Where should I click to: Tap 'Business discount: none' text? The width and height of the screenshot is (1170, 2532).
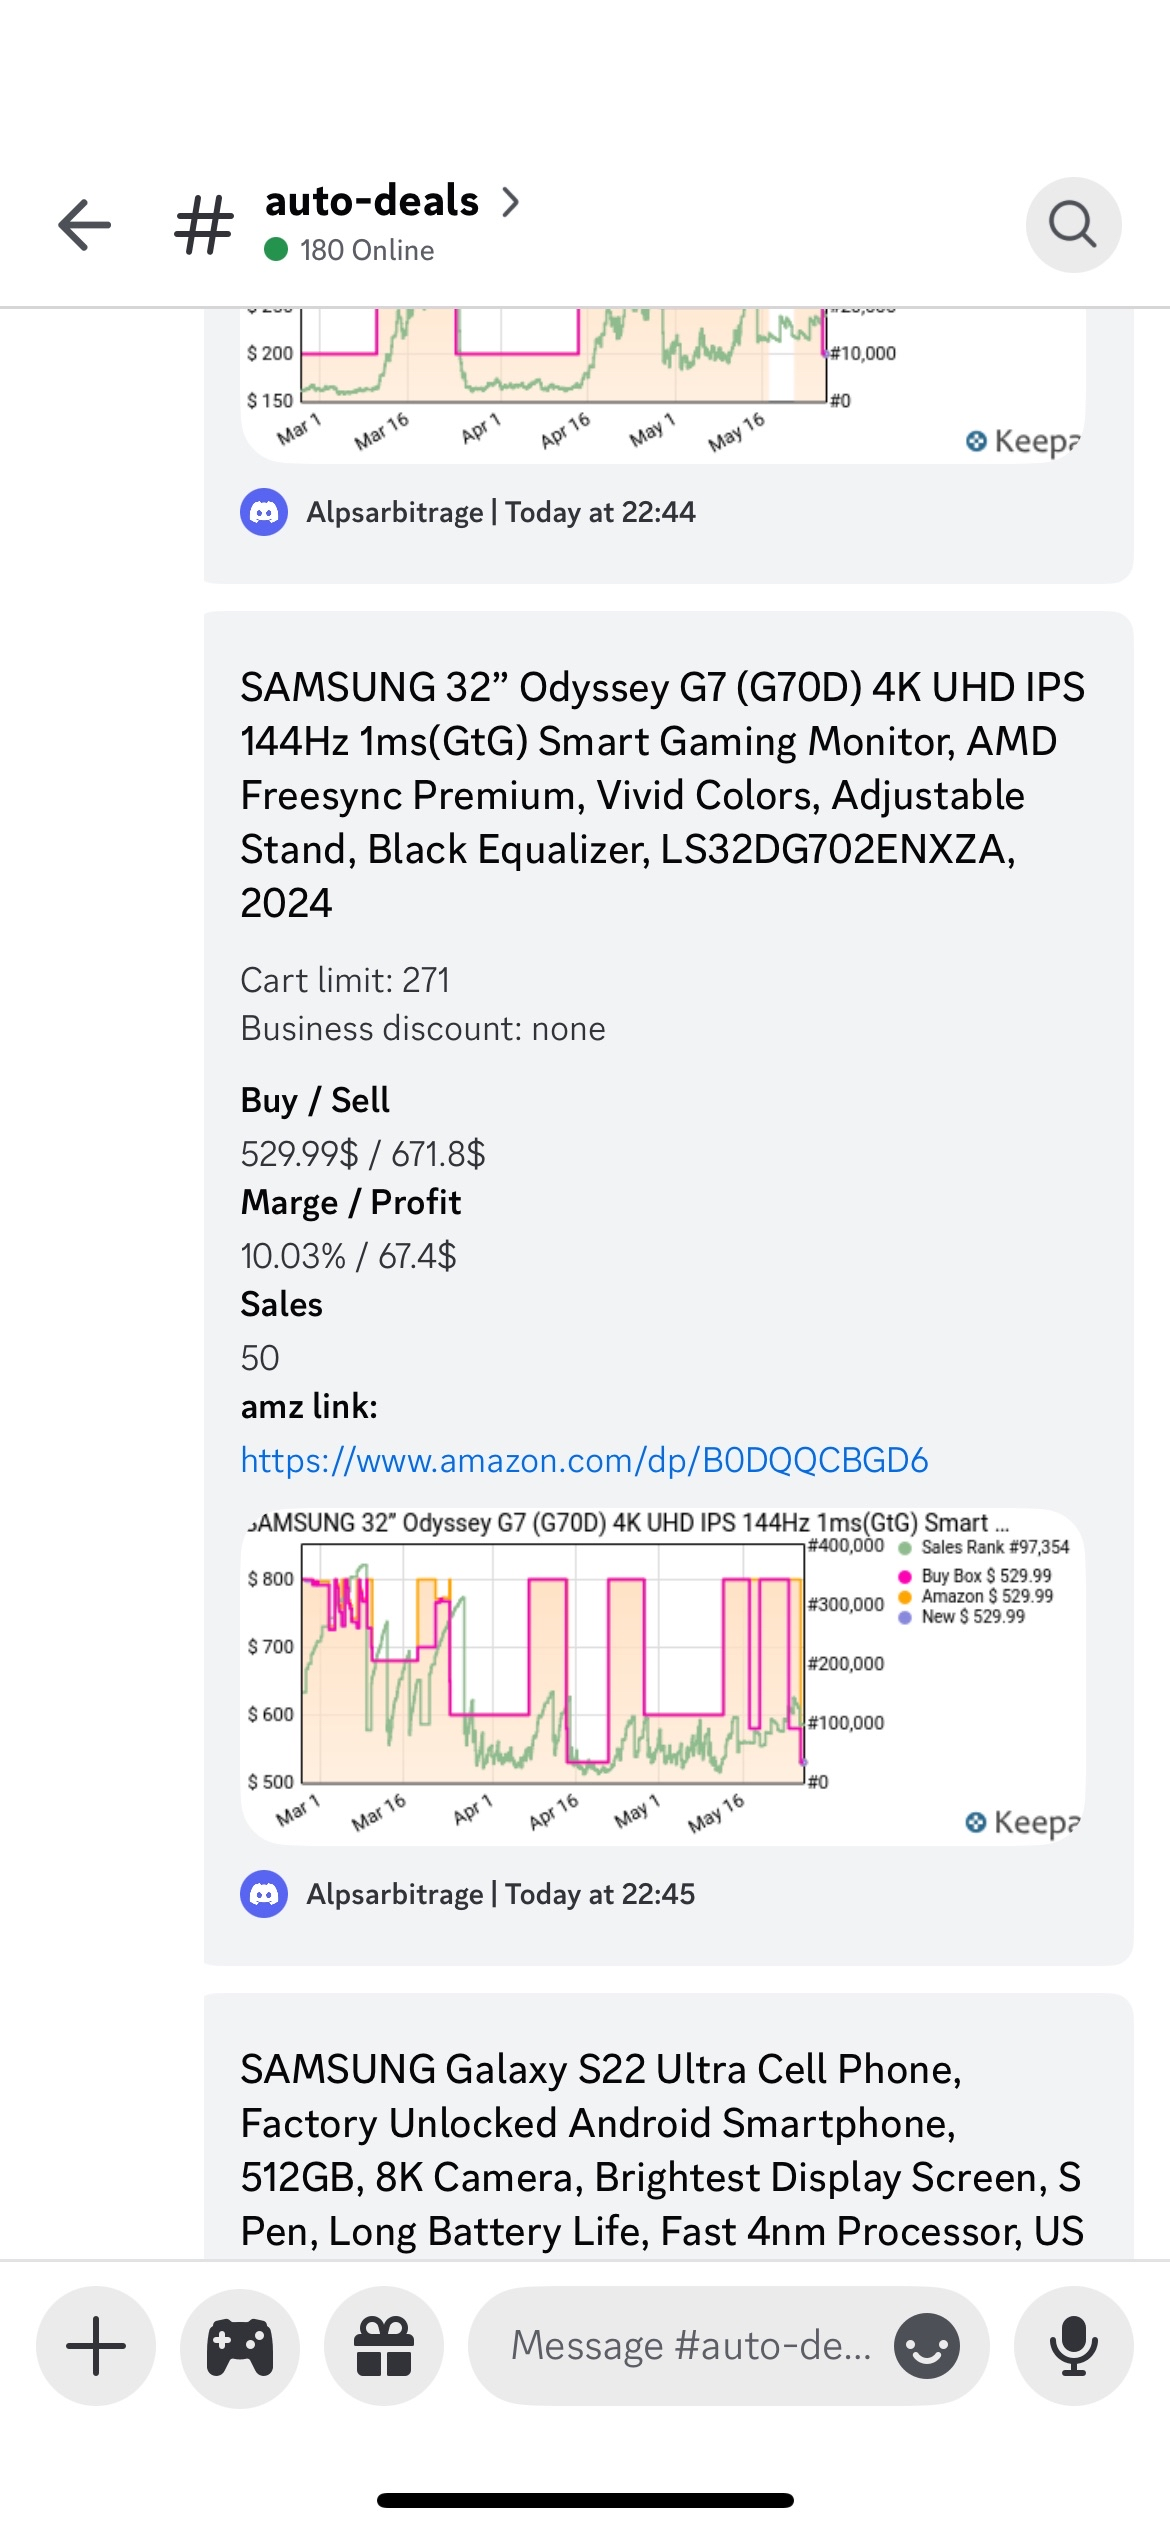(423, 1028)
